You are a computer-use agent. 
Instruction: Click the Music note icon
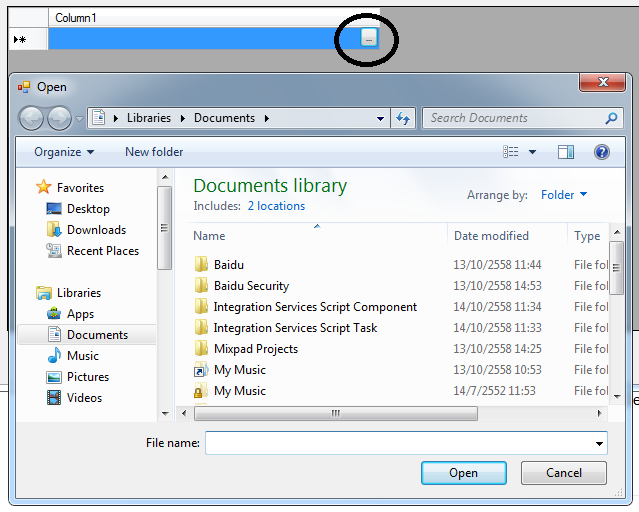click(x=54, y=355)
